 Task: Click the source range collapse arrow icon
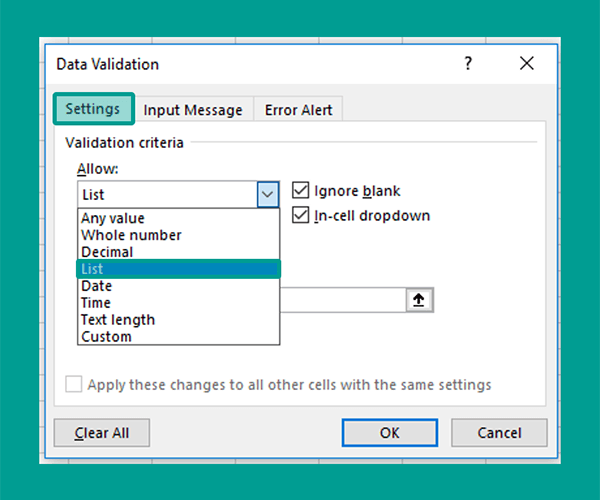click(x=419, y=300)
